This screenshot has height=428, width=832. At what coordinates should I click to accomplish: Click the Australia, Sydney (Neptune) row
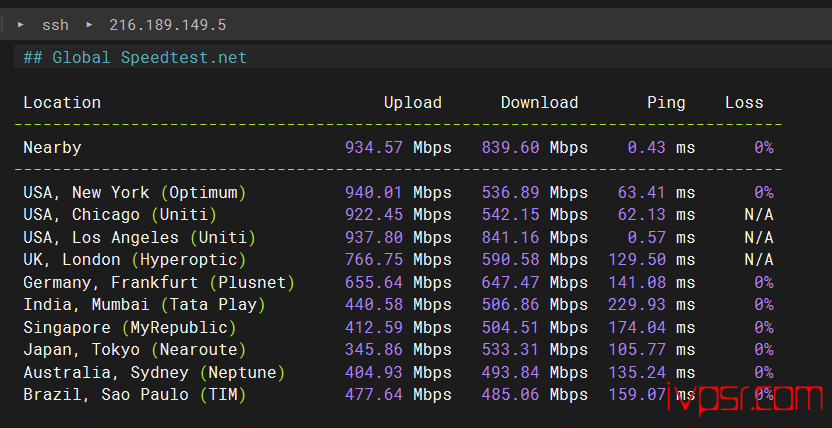[x=154, y=372]
